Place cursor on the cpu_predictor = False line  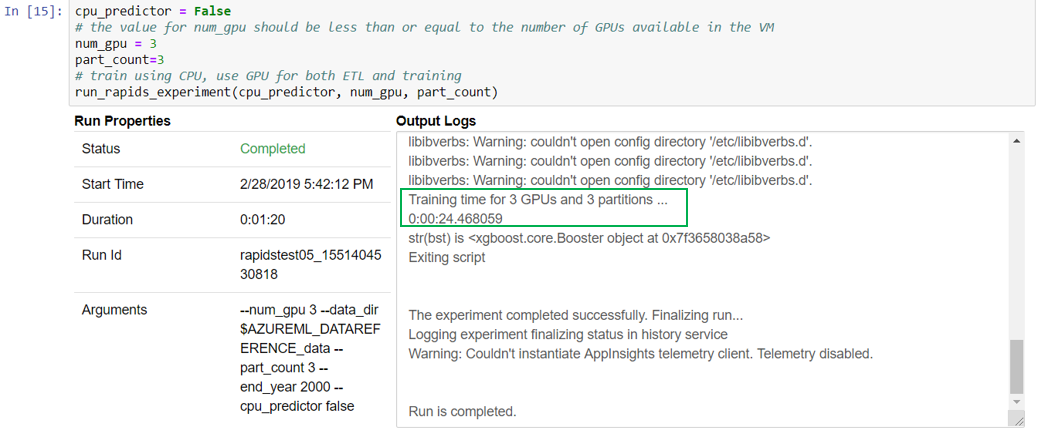point(153,12)
